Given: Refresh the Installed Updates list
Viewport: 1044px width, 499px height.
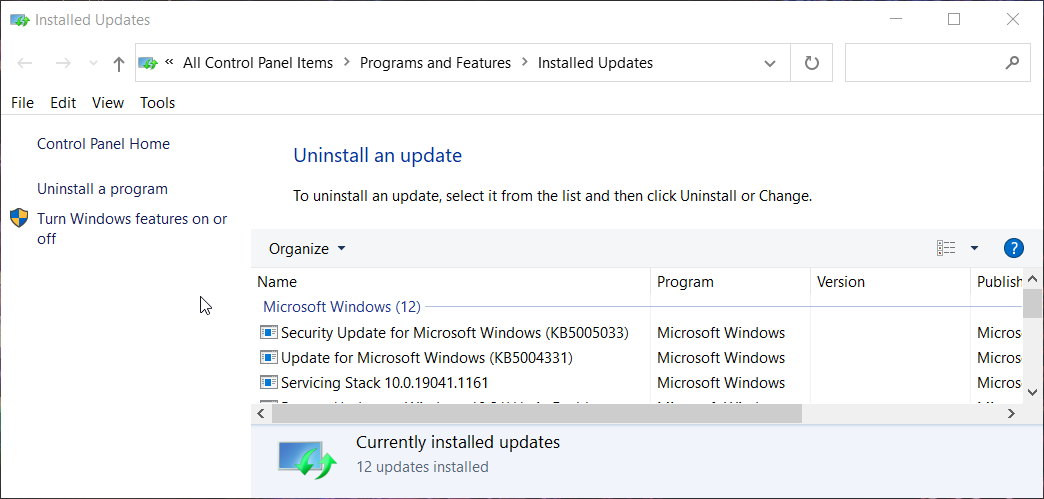Looking at the screenshot, I should pos(812,63).
